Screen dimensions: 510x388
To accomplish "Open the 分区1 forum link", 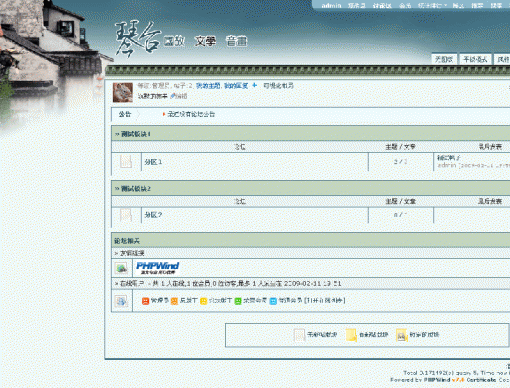I will [153, 162].
